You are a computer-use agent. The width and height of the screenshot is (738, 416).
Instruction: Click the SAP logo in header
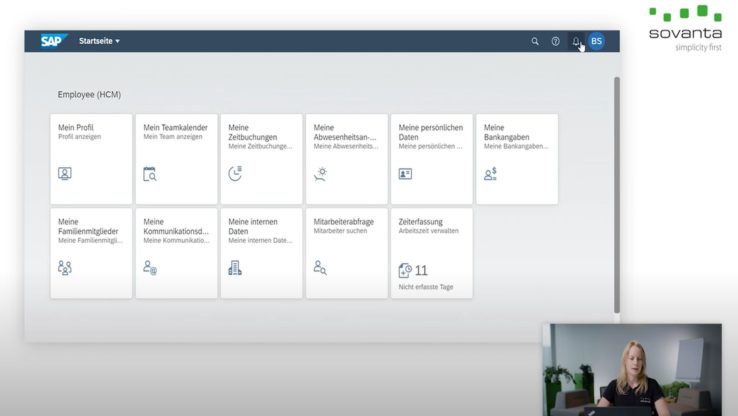pos(52,41)
